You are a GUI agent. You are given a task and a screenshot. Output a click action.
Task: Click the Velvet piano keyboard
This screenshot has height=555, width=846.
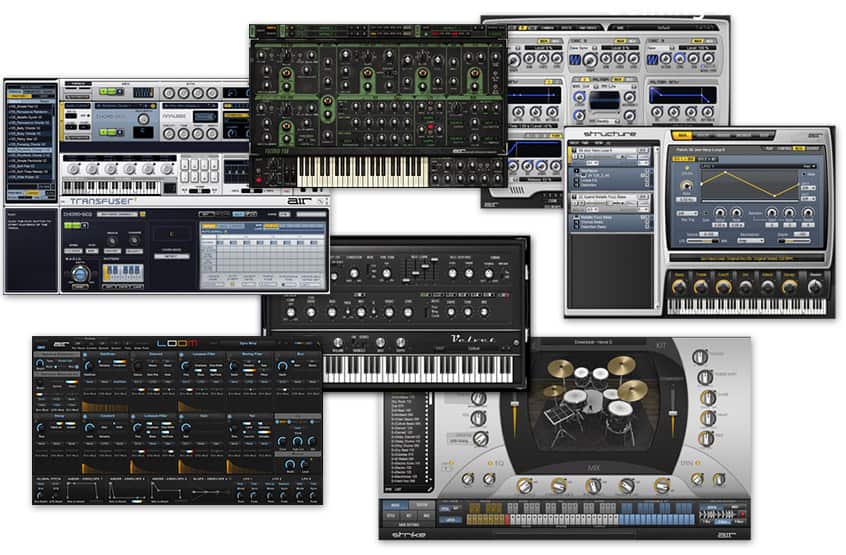click(x=419, y=369)
